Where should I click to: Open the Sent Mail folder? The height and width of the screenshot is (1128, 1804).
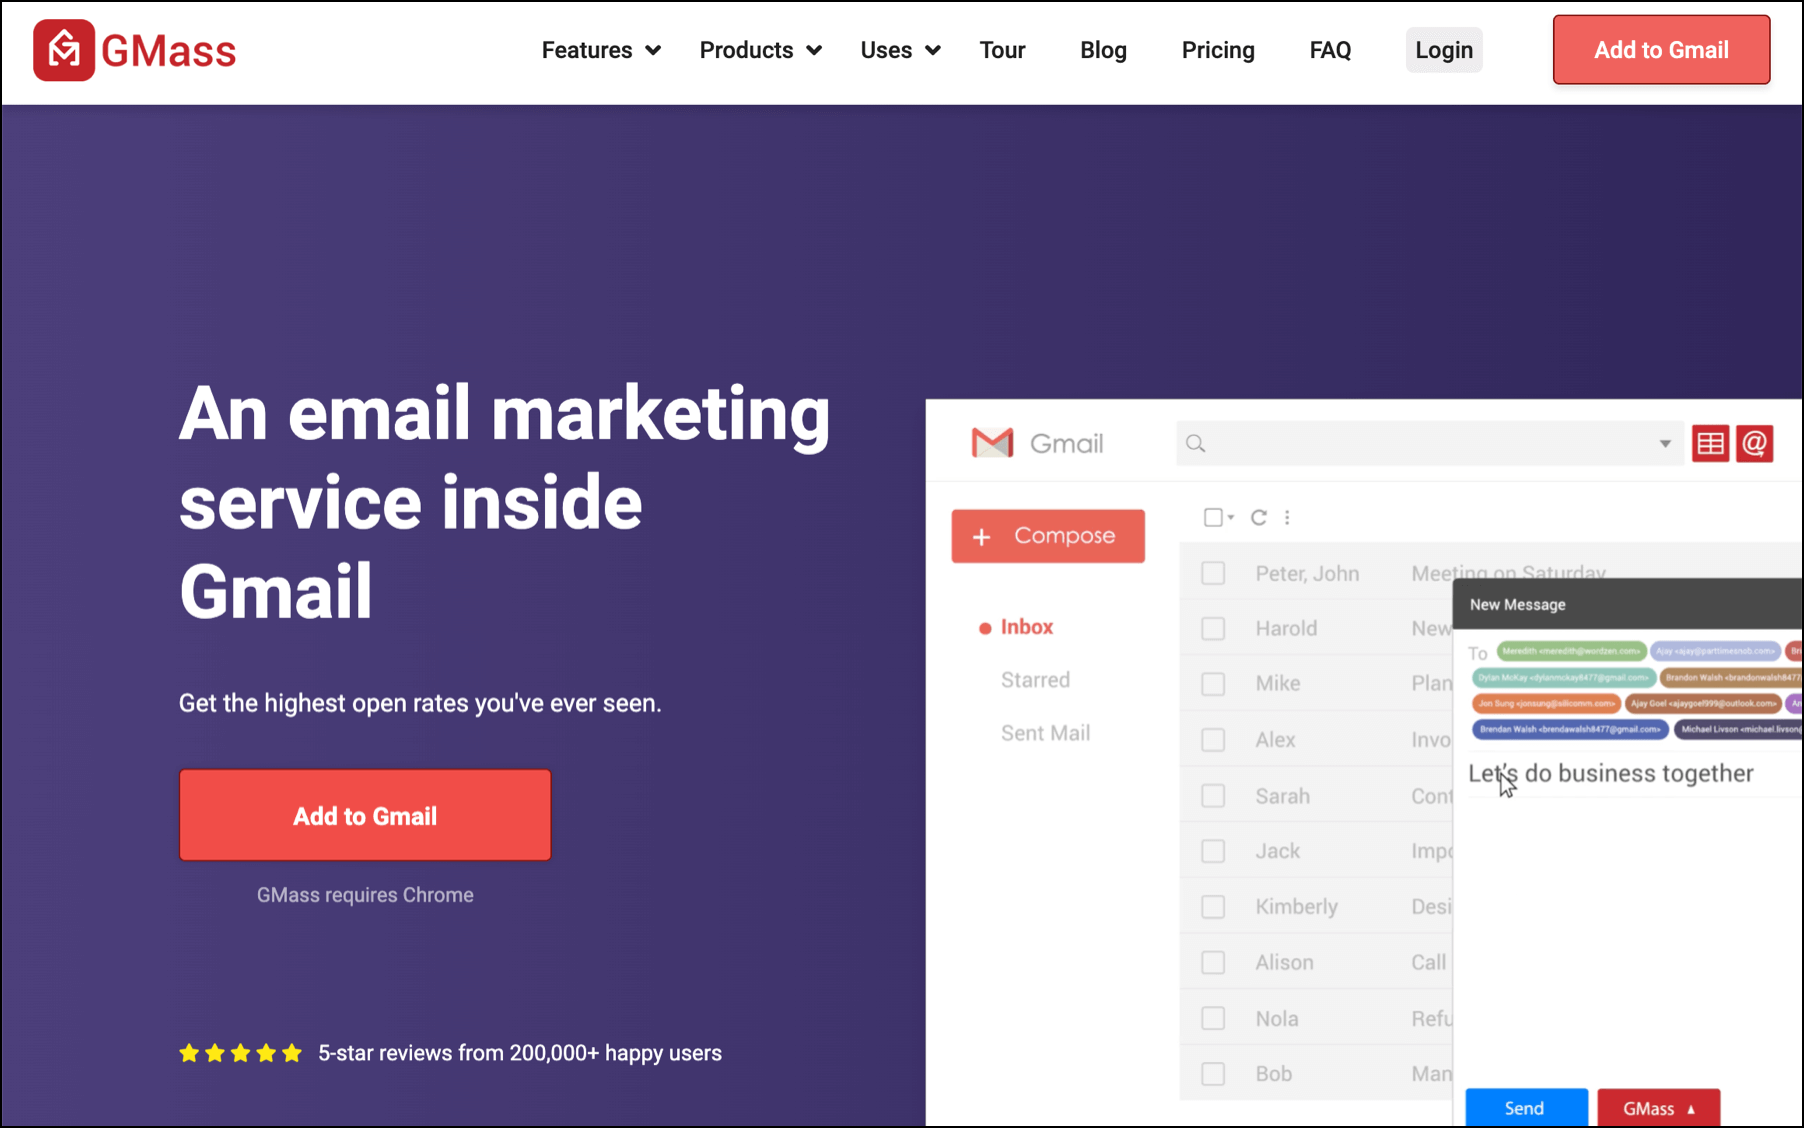1045,733
